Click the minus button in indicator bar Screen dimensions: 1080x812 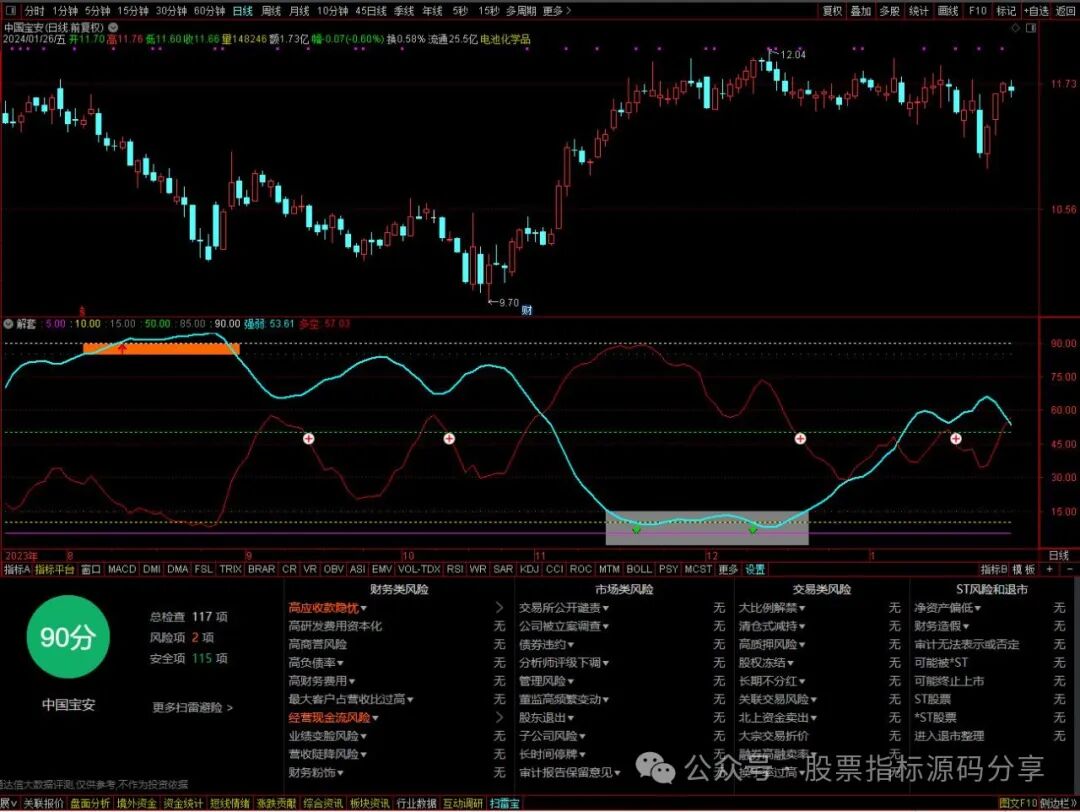pos(1070,569)
